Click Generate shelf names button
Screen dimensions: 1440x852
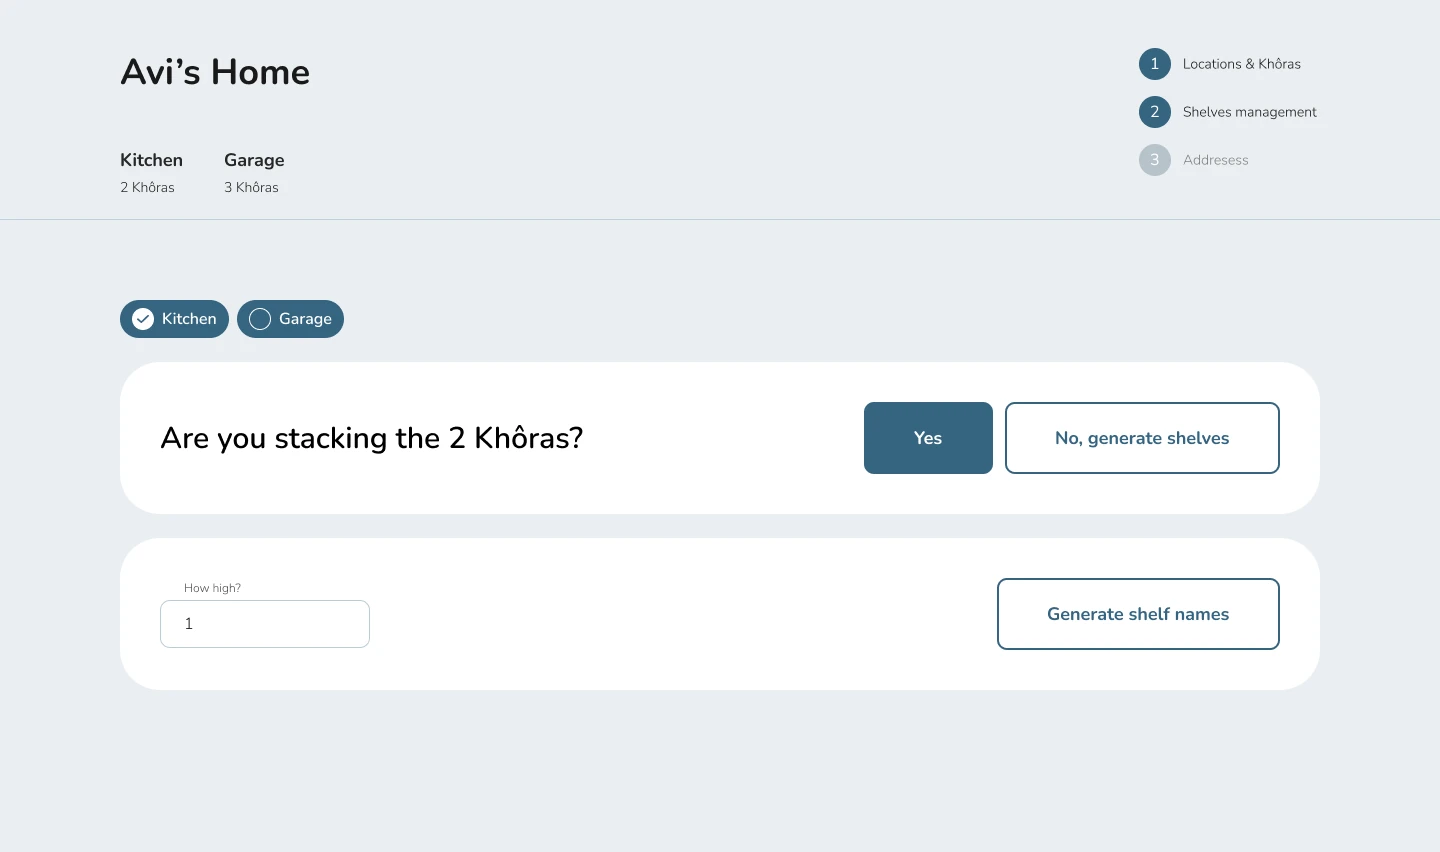[x=1138, y=614]
